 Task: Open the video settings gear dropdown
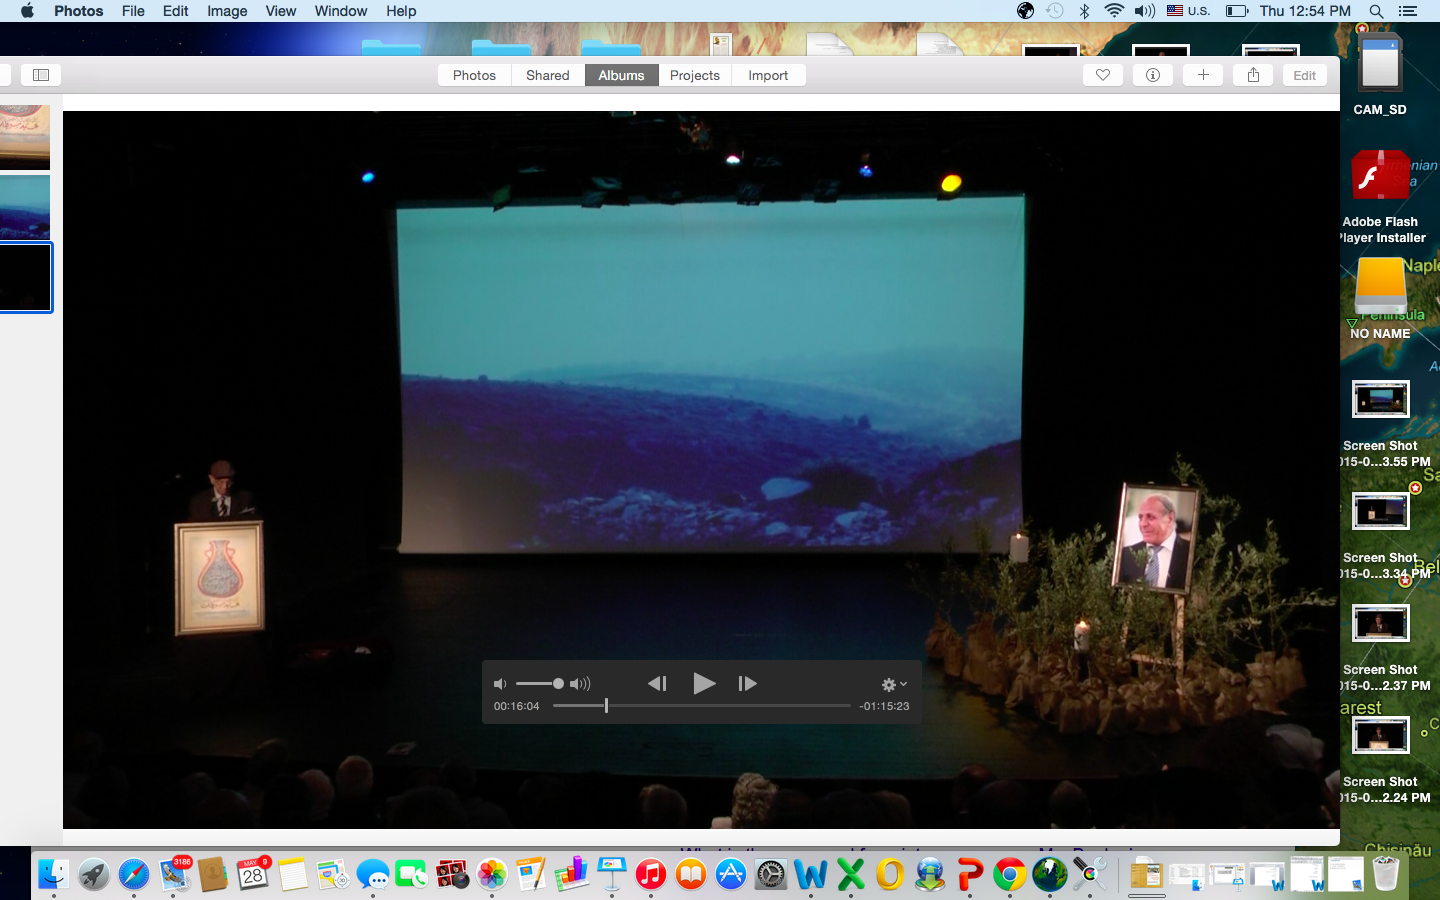893,684
